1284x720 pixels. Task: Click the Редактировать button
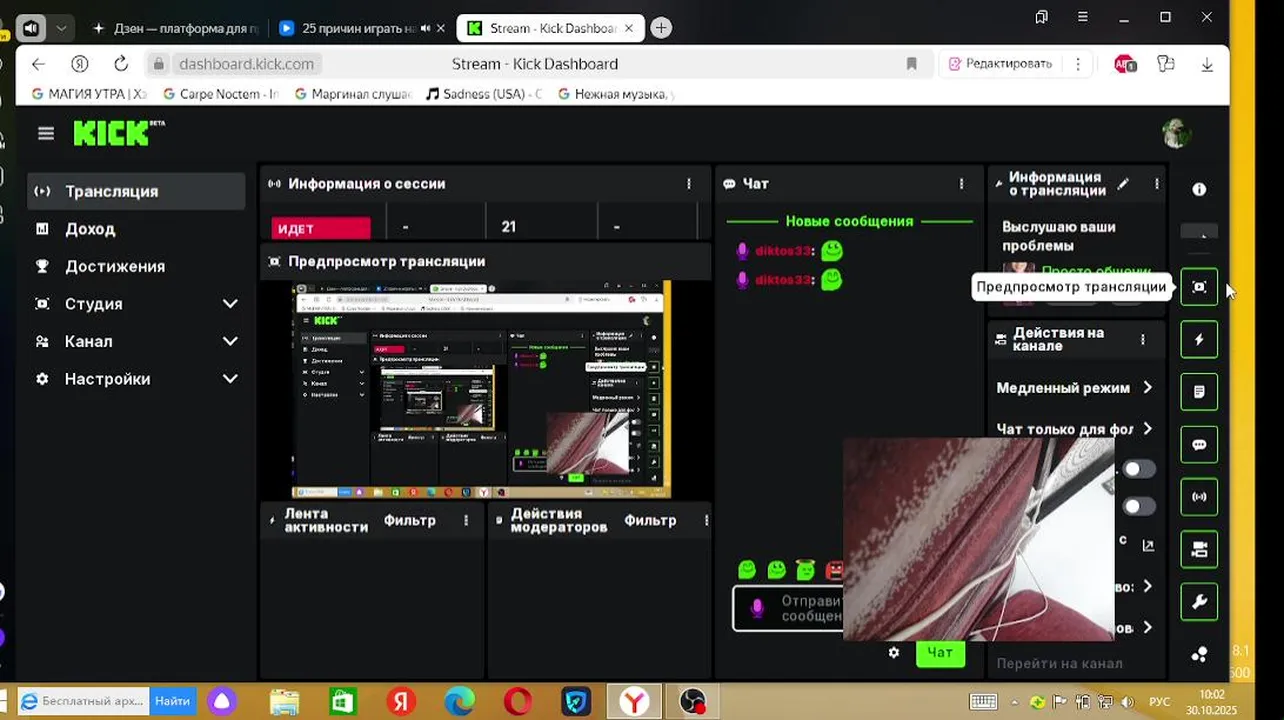click(1000, 64)
